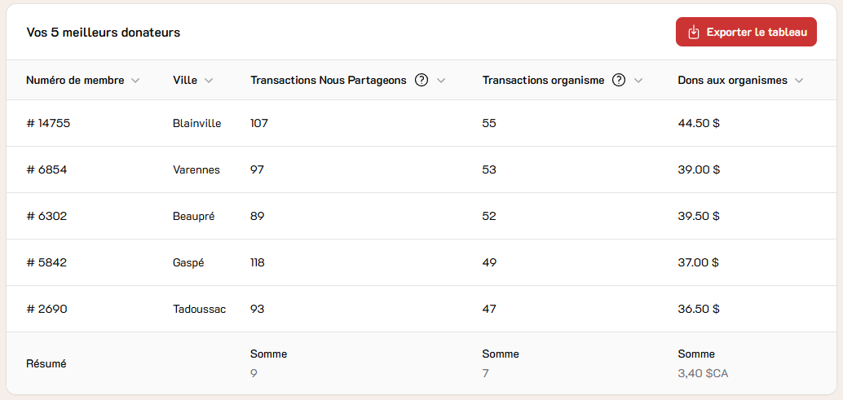Screen dimensions: 843x400
Task: Click the Vos 5 meilleurs donateurs title
Action: point(103,32)
